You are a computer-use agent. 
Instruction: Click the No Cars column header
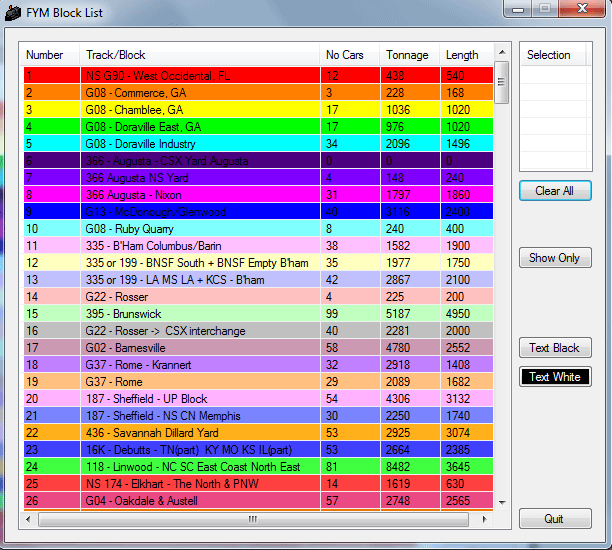point(349,55)
